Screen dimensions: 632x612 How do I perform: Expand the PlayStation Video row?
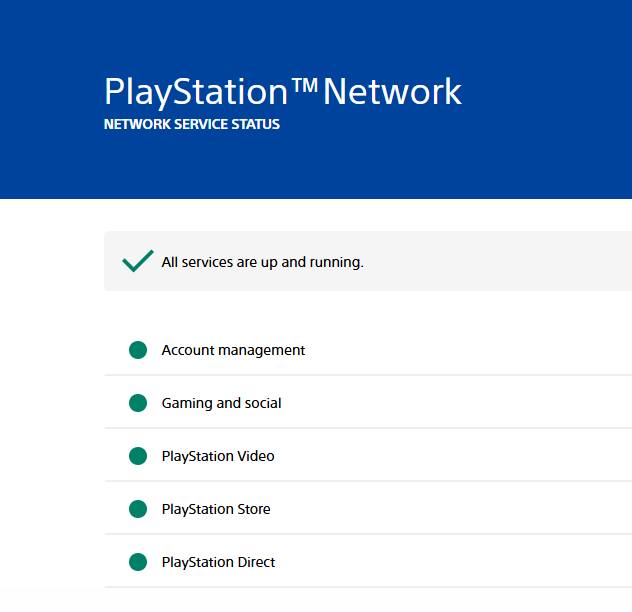coord(368,456)
